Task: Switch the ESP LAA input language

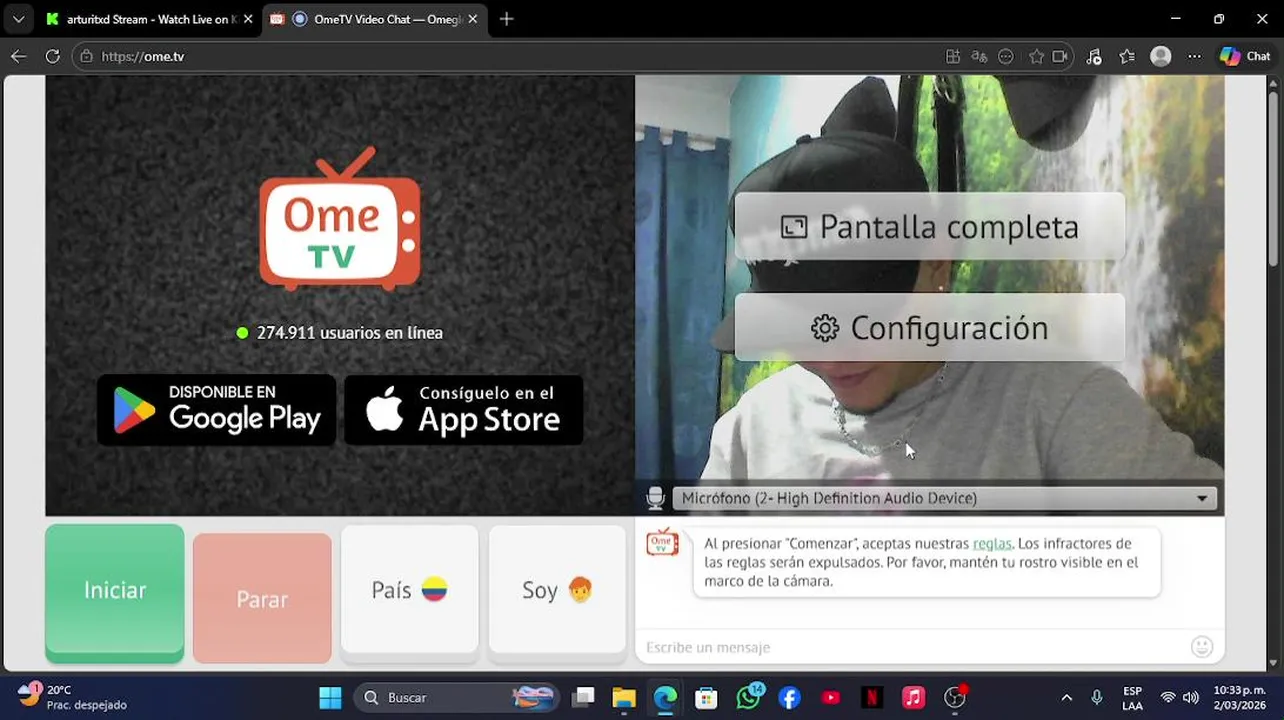Action: coord(1132,697)
